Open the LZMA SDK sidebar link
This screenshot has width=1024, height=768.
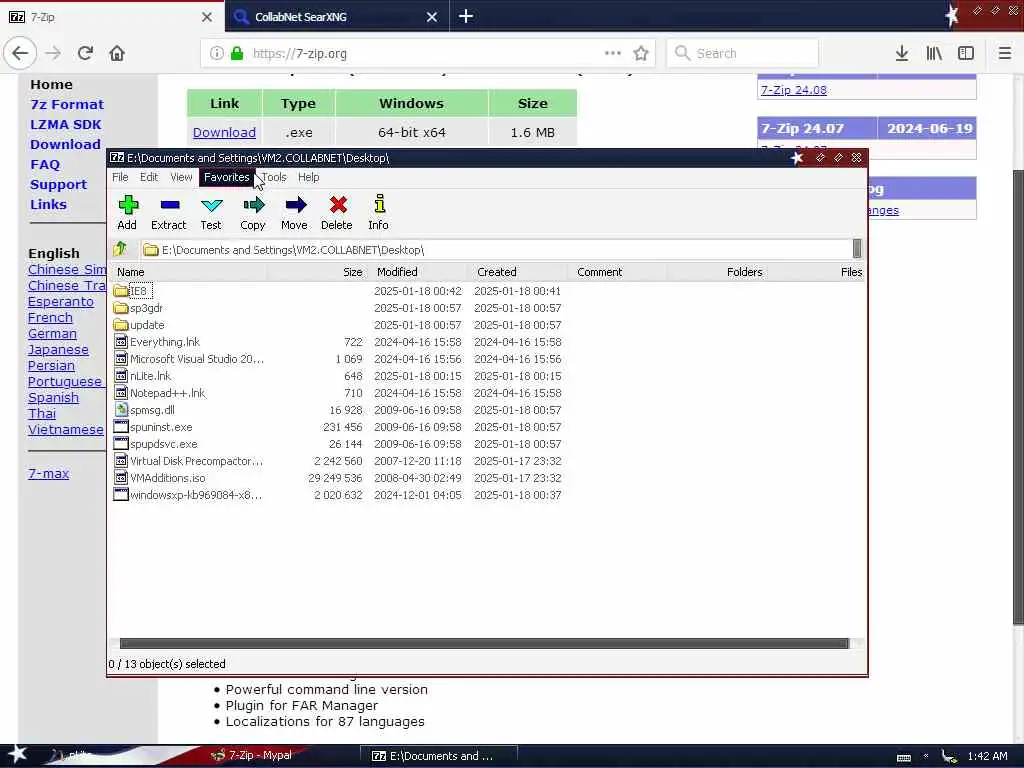(x=65, y=125)
